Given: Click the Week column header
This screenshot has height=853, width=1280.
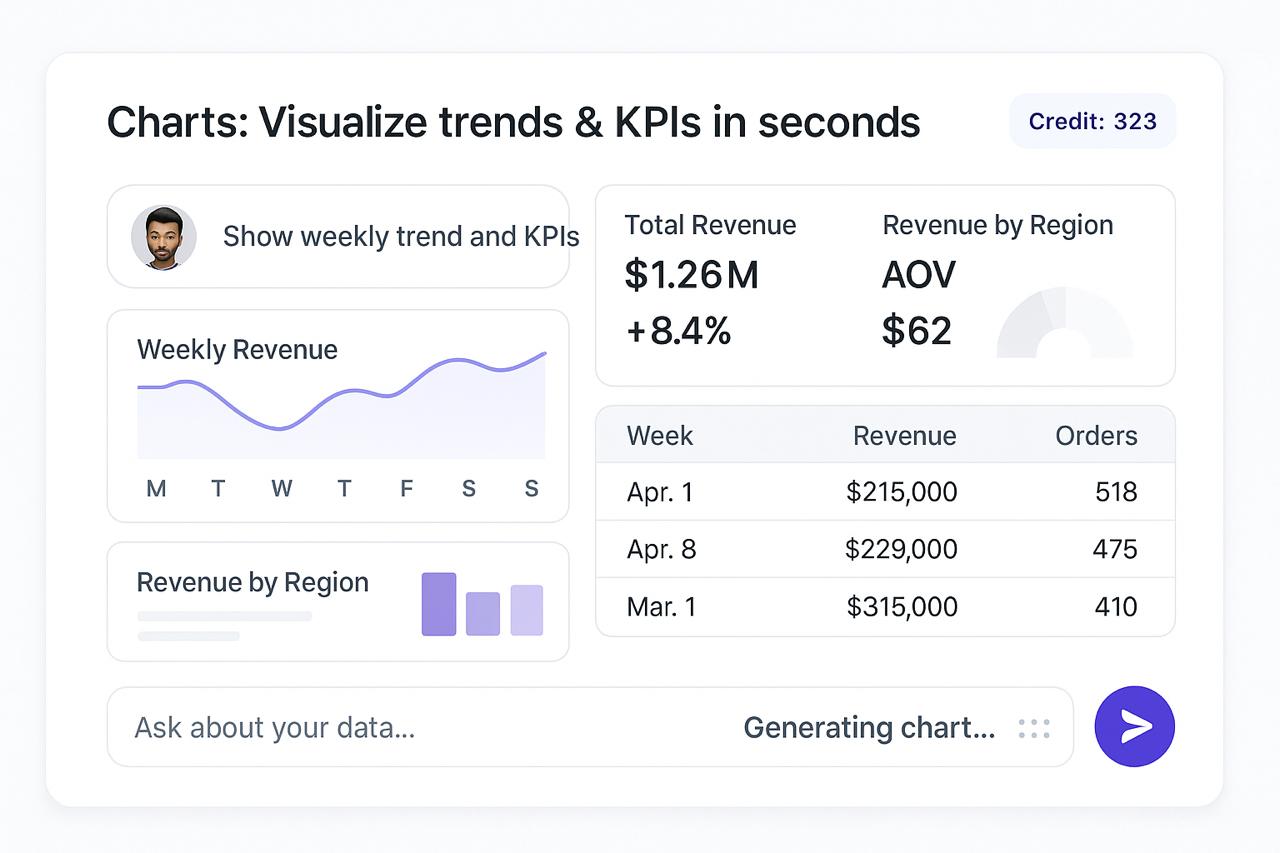Looking at the screenshot, I should [660, 436].
